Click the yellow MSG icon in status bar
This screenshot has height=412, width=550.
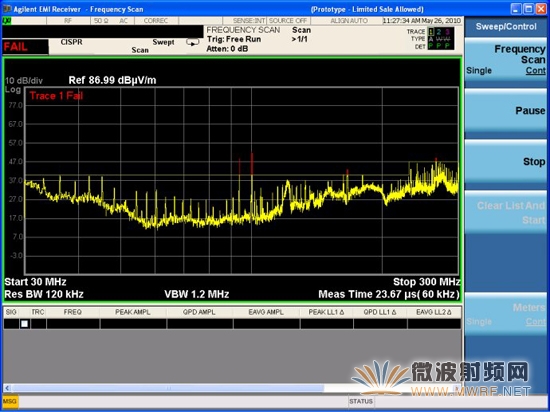[10, 401]
